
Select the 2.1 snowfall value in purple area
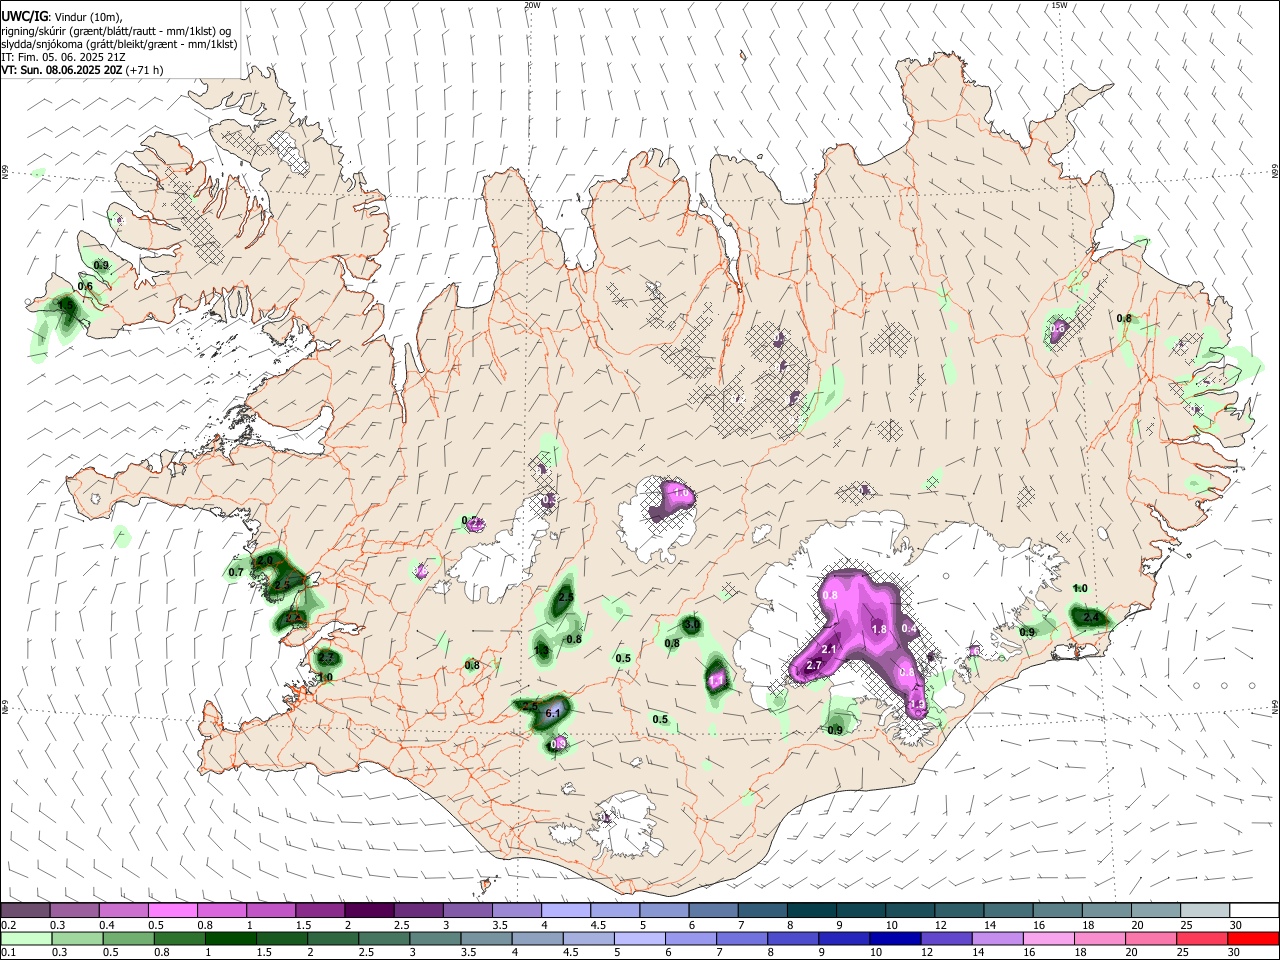[x=828, y=649]
